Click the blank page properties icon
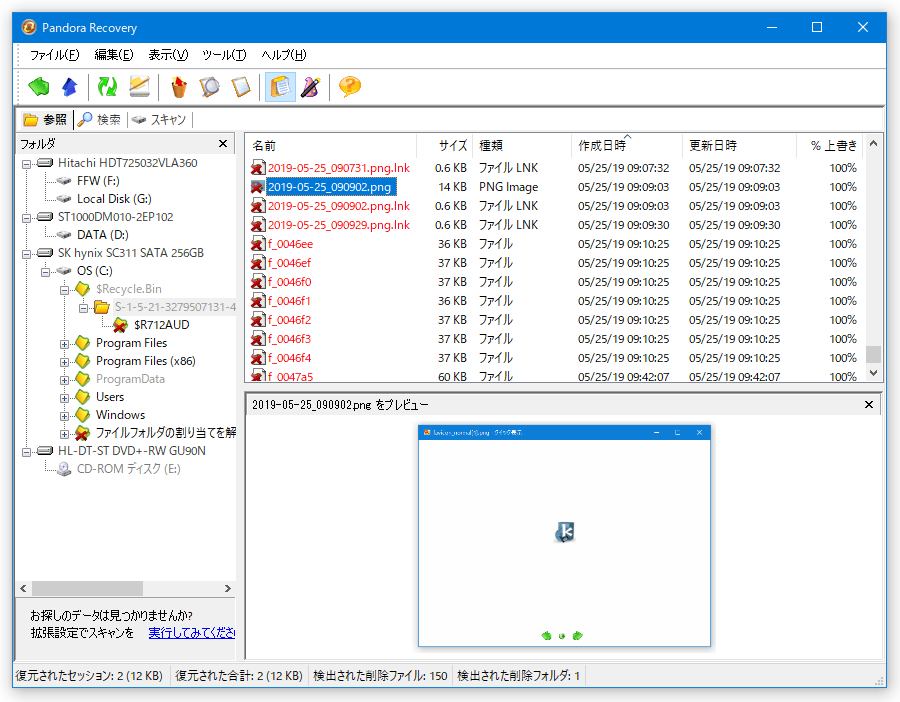Viewport: 900px width, 702px height. point(240,87)
